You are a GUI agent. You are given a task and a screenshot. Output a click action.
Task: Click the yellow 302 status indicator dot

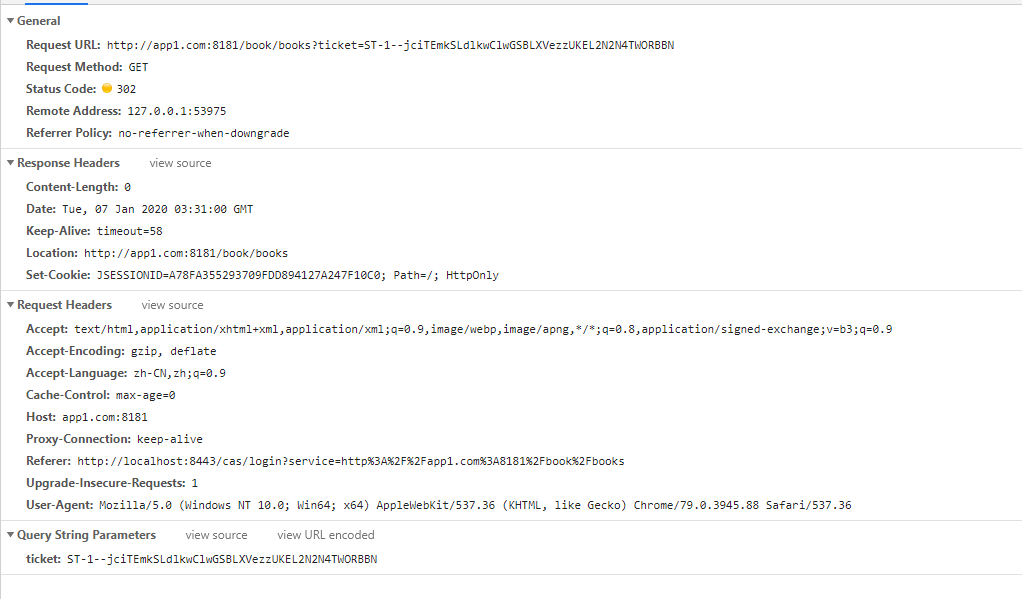107,88
